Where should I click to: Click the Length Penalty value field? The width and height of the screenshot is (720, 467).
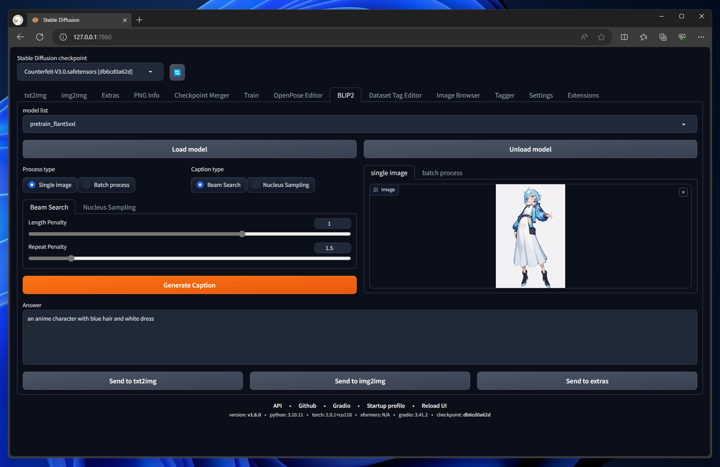(x=332, y=224)
